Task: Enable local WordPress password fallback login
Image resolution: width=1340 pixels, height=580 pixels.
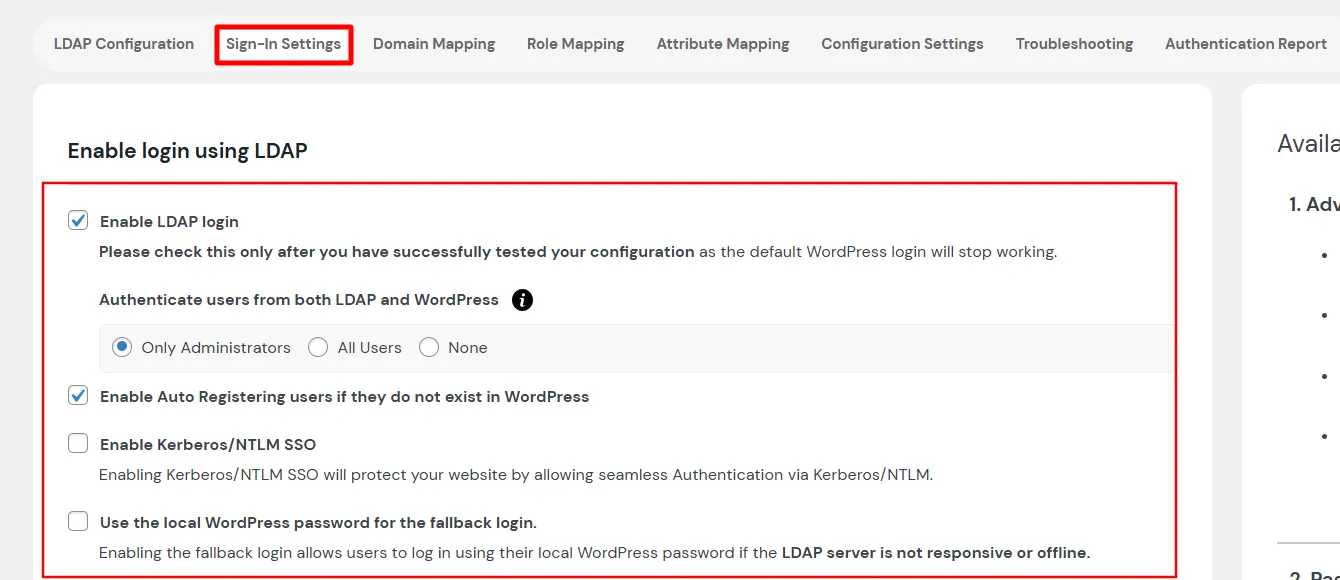Action: coord(77,520)
